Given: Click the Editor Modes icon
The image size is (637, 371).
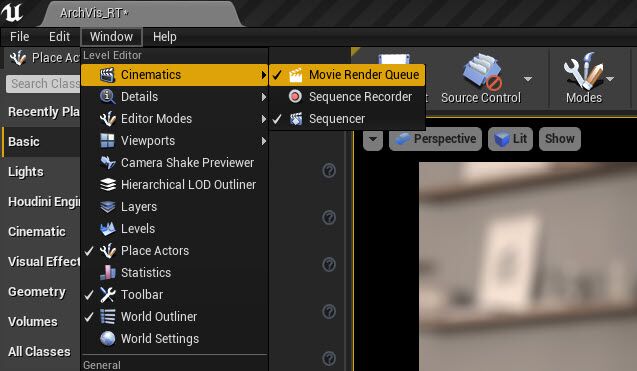Looking at the screenshot, I should [107, 119].
